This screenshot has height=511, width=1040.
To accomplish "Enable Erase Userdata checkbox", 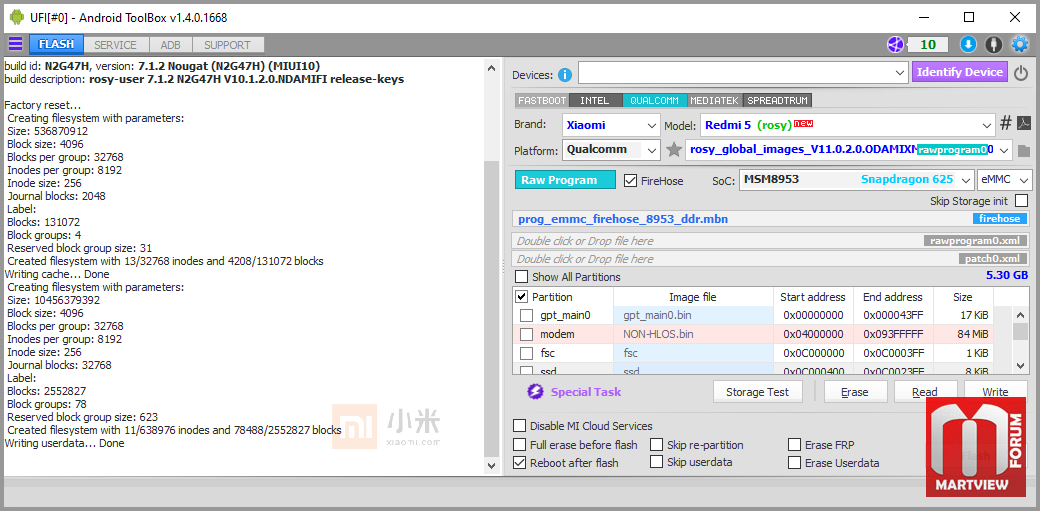I will (795, 463).
